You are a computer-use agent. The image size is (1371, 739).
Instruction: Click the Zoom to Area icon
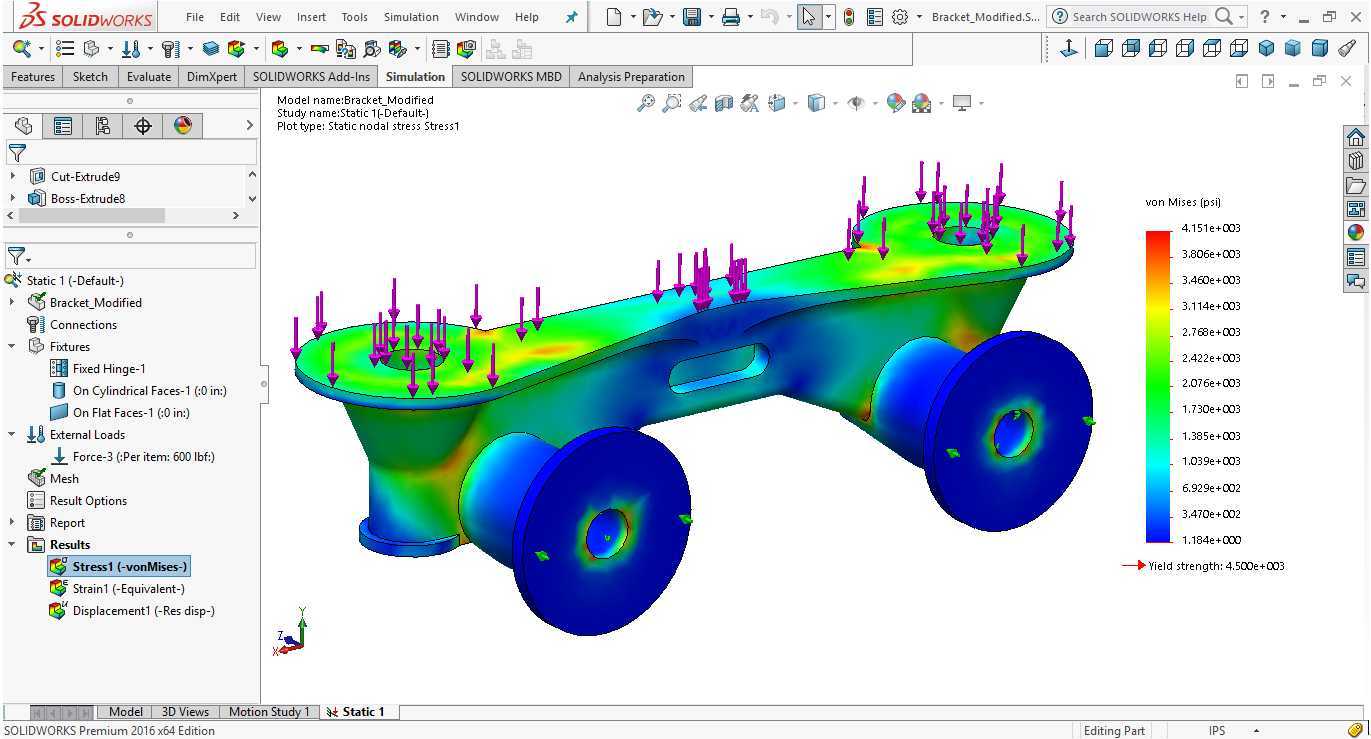tap(672, 102)
